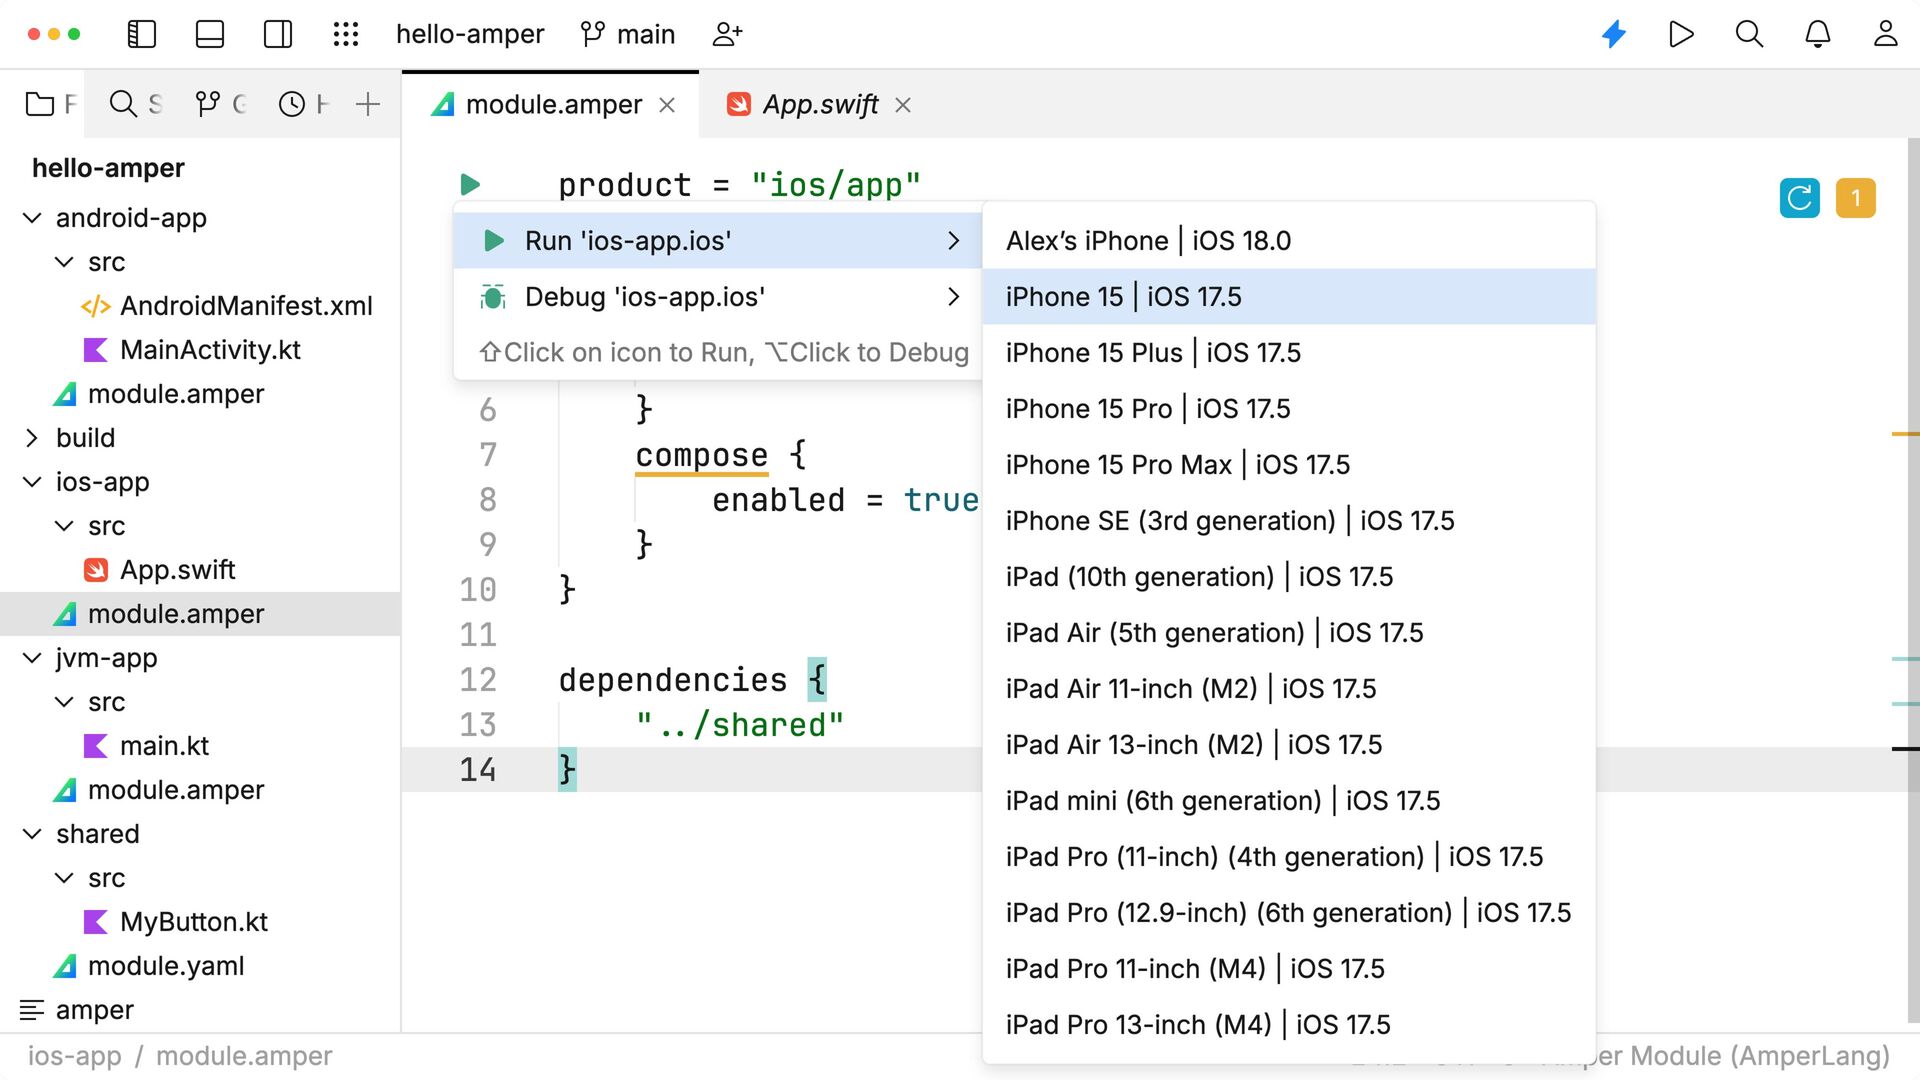1920x1080 pixels.
Task: Choose iPad Pro (11-inch) (4th generation)
Action: click(x=1289, y=857)
